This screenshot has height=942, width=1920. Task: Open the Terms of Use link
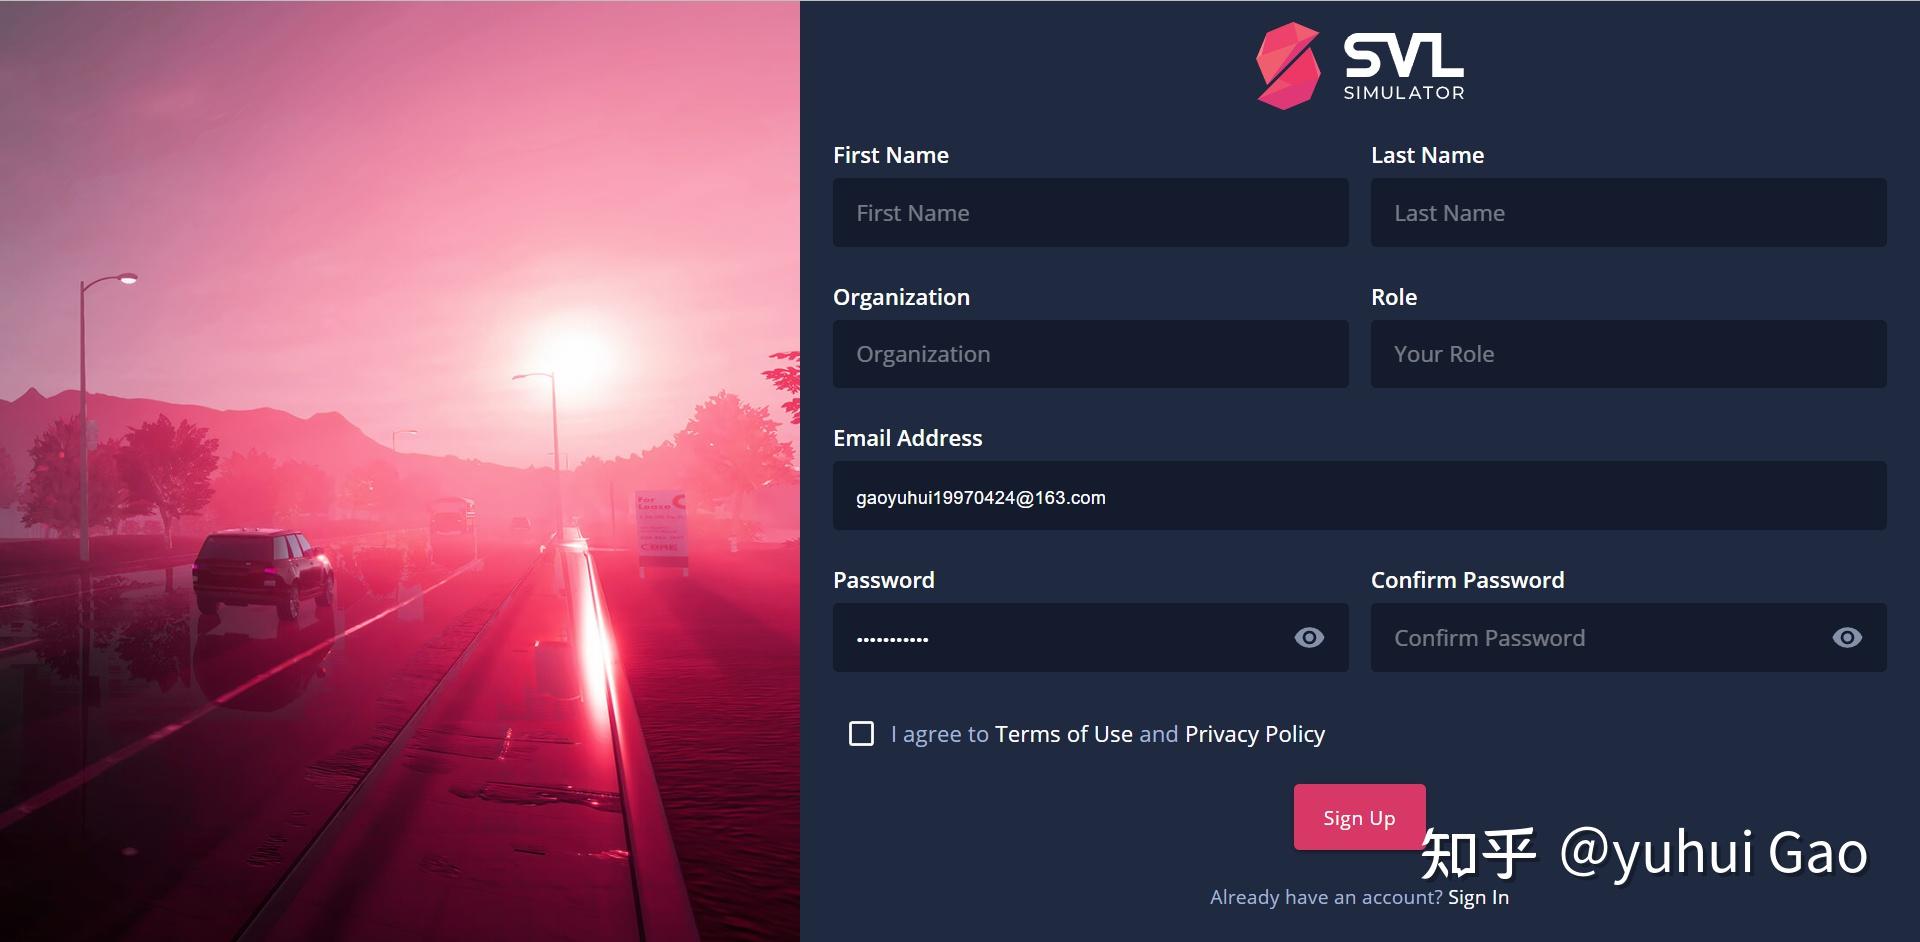tap(1064, 734)
